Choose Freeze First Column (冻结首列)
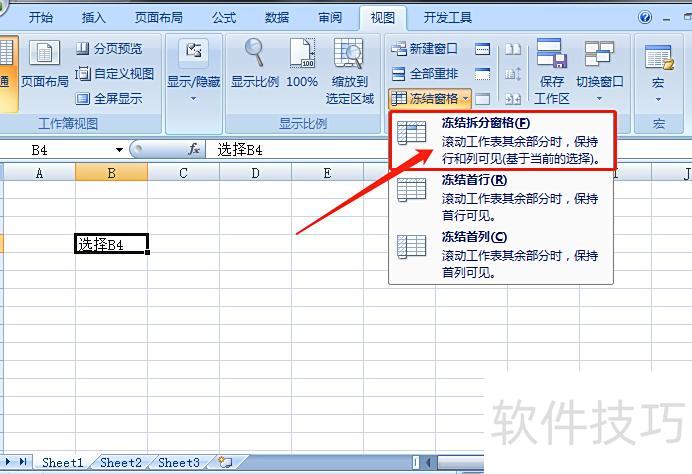This screenshot has width=692, height=474. coord(502,254)
